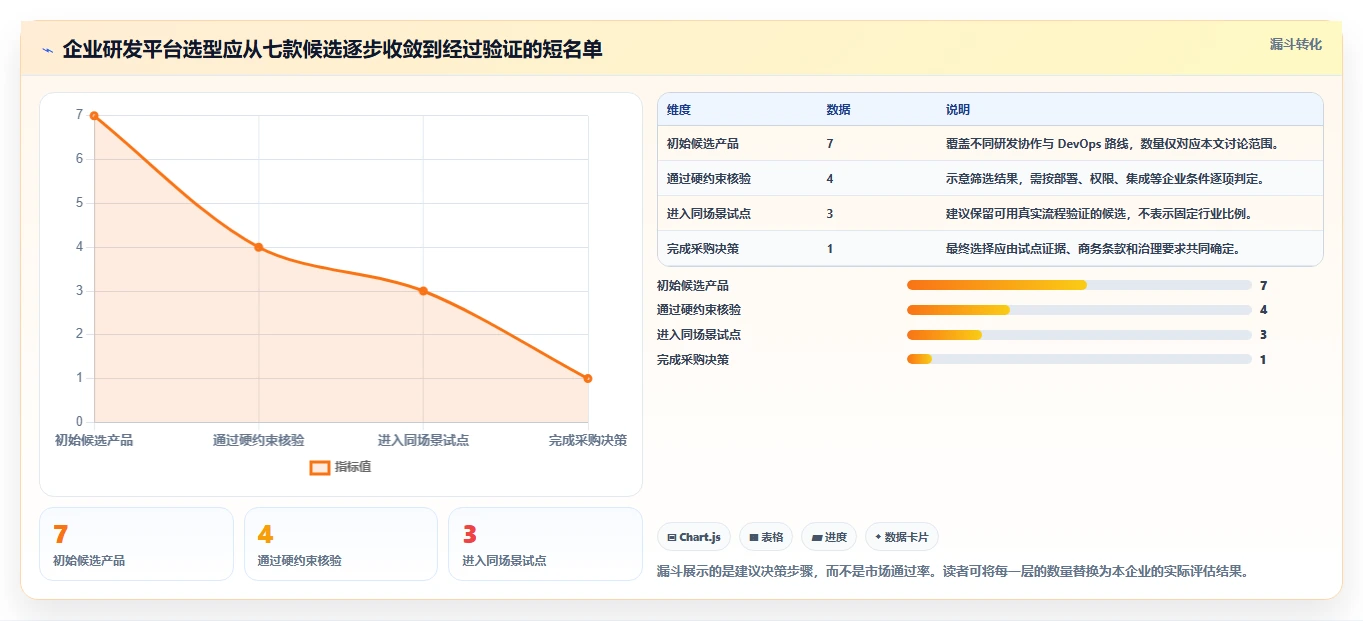The height and width of the screenshot is (621, 1363).
Task: Click the chart point for 初始候选产品
Action: coord(94,115)
